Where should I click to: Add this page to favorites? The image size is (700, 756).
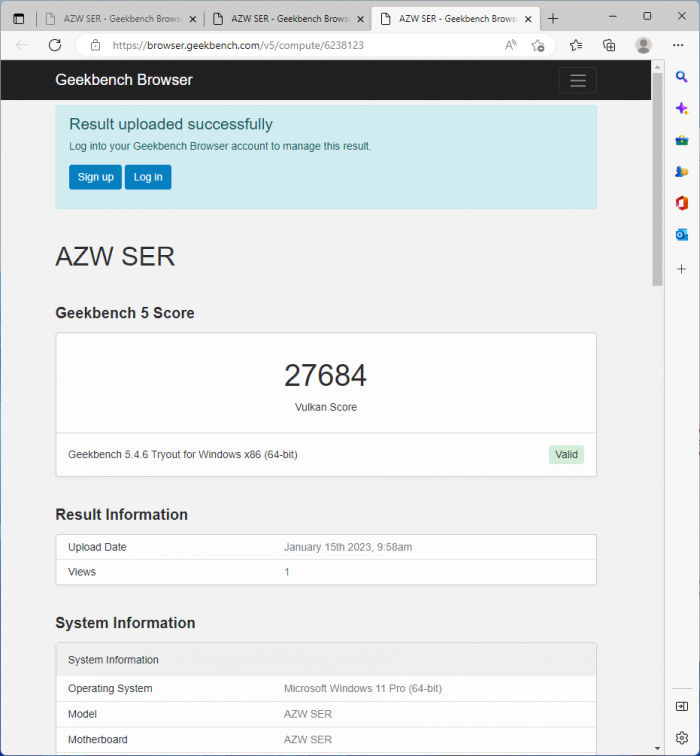pyautogui.click(x=538, y=45)
